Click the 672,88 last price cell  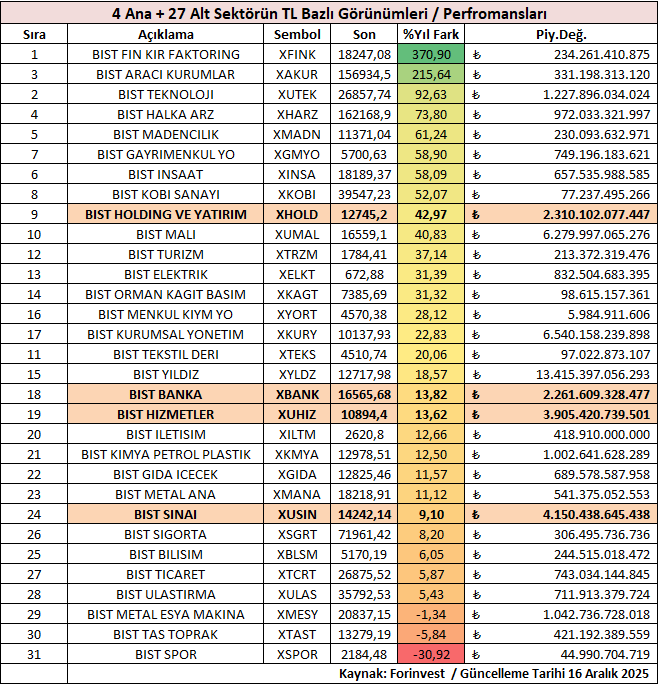[x=364, y=274]
